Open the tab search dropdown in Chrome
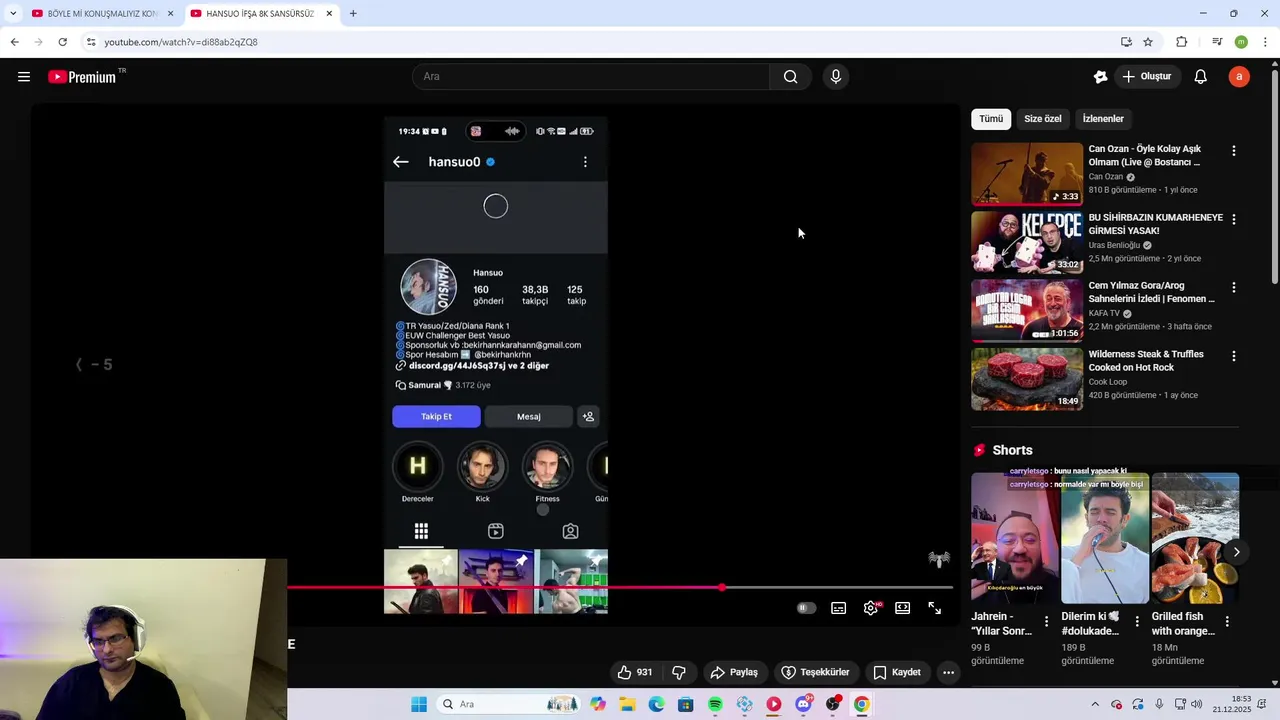1280x720 pixels. click(x=12, y=14)
